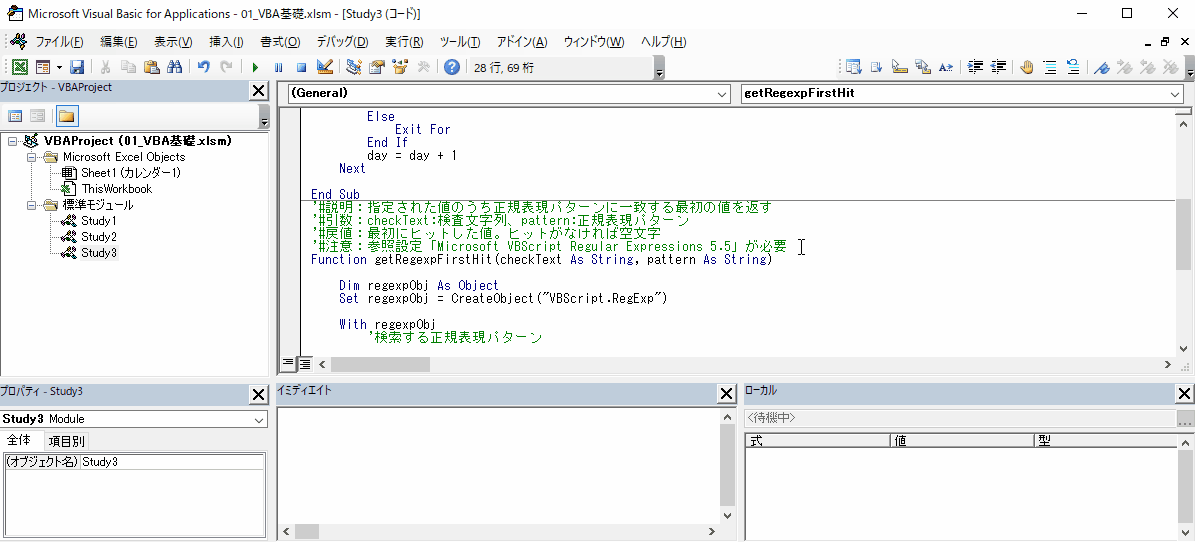
Task: Close the プロジェクト - VBAProject panel
Action: click(259, 91)
